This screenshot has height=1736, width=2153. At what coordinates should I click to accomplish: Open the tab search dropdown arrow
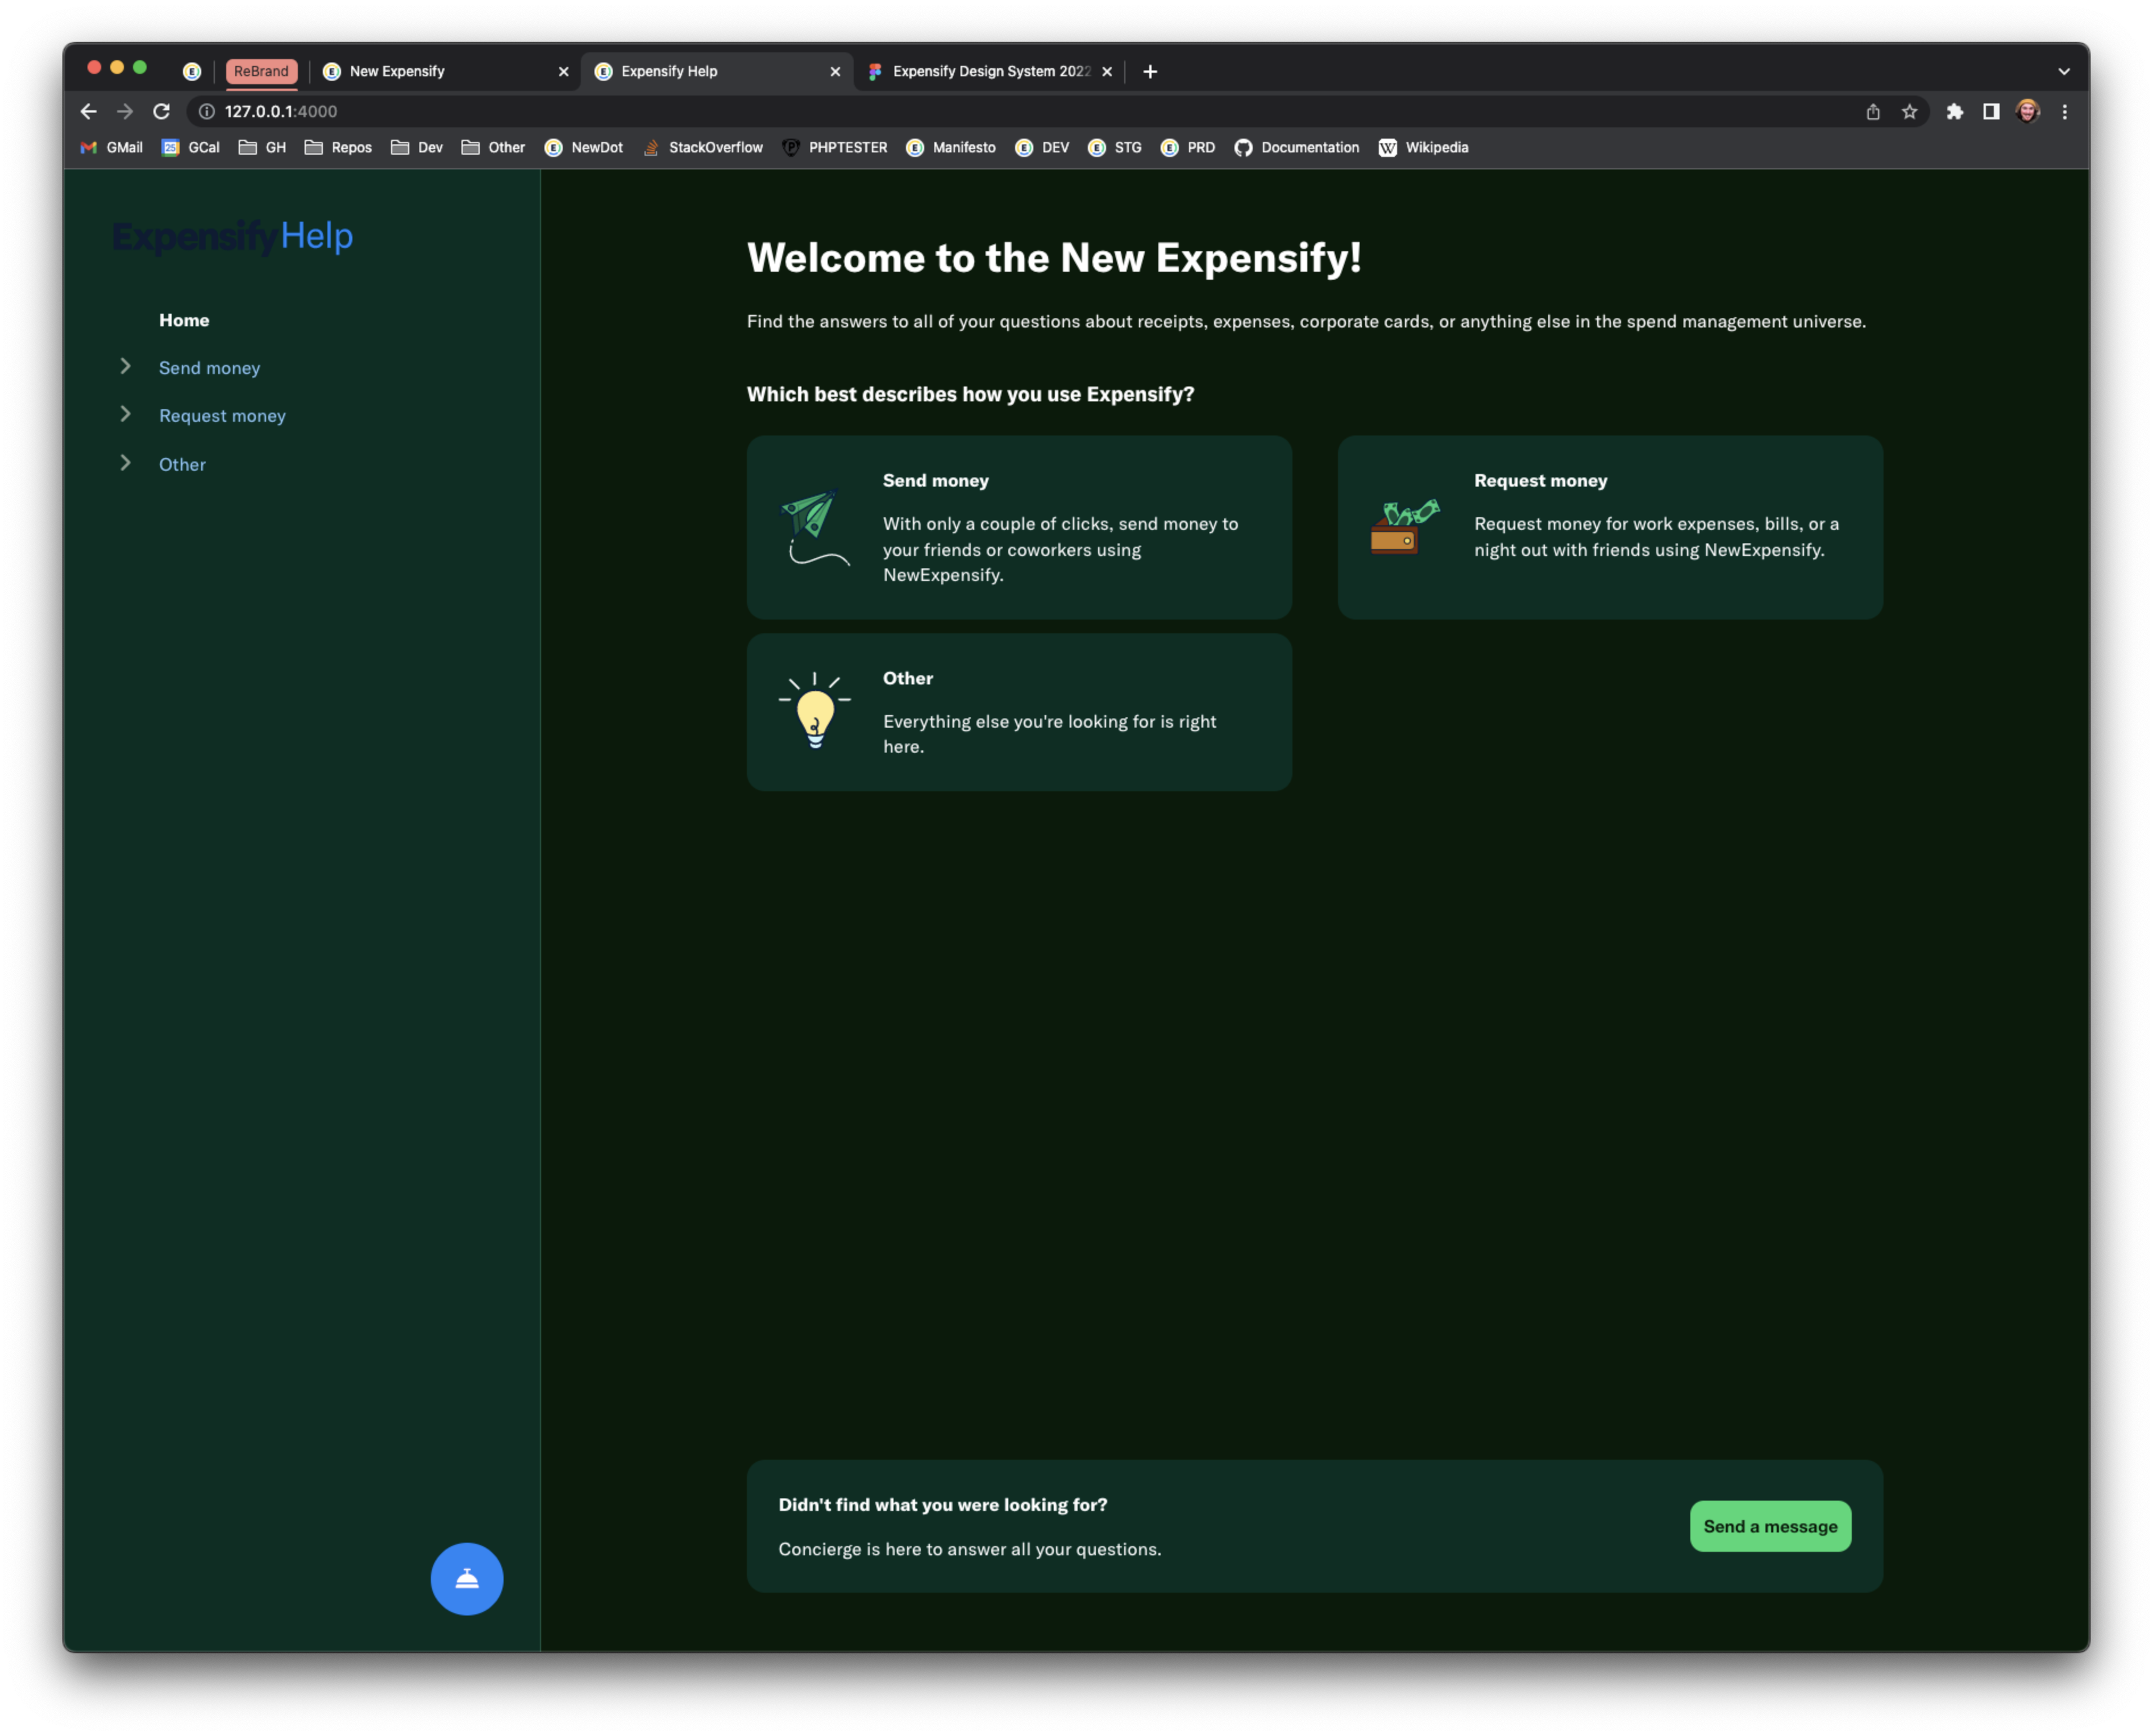click(x=2063, y=71)
